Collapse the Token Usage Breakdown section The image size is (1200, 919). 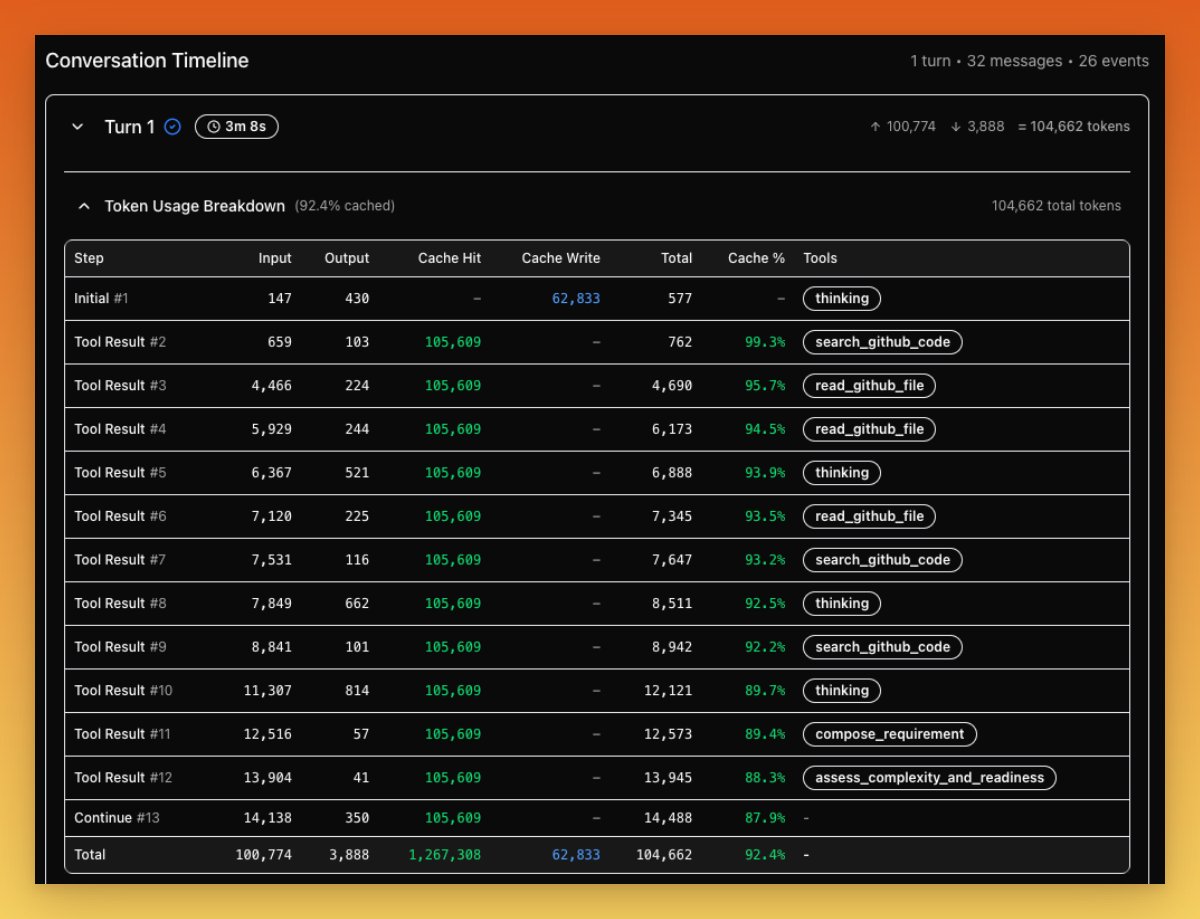point(84,206)
